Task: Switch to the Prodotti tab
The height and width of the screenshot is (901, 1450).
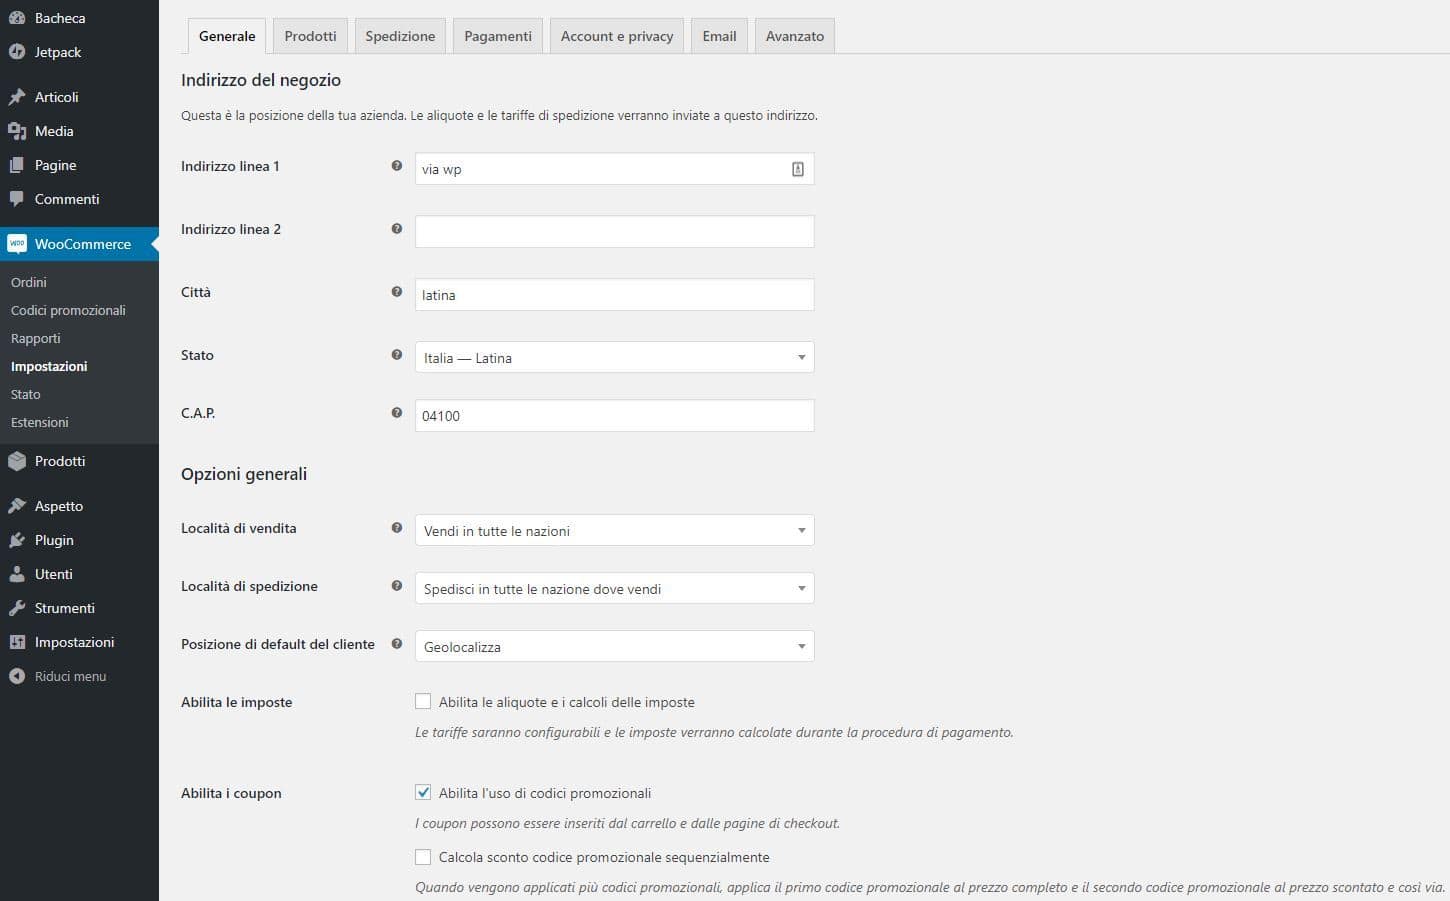Action: point(310,36)
